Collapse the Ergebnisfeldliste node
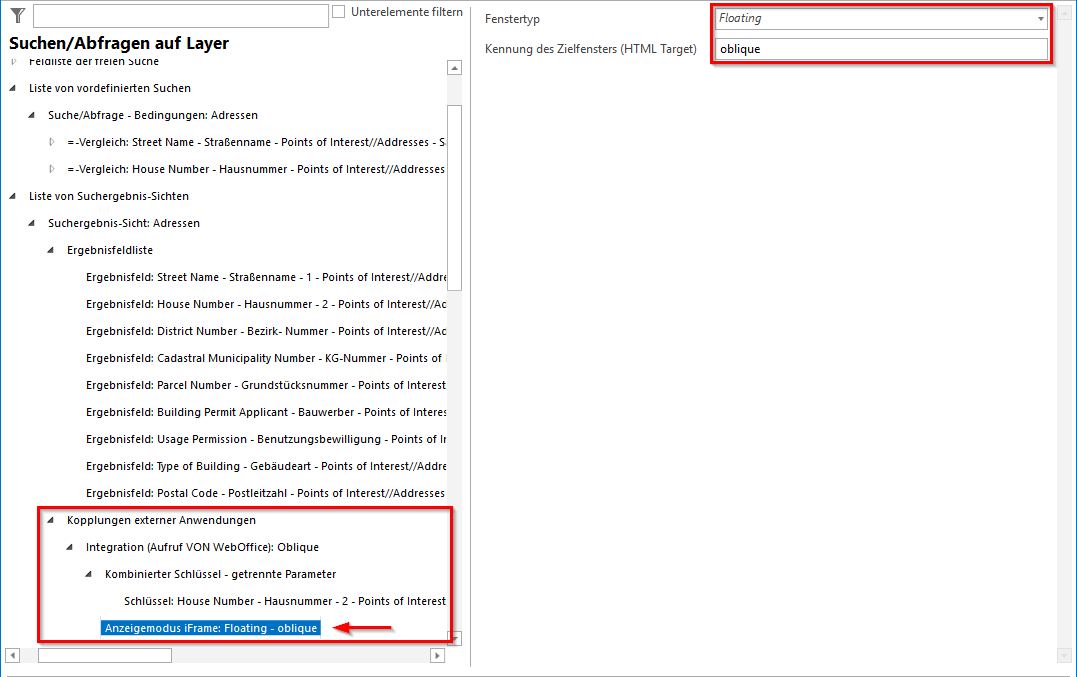Screen dimensions: 1077x677 click(49, 250)
